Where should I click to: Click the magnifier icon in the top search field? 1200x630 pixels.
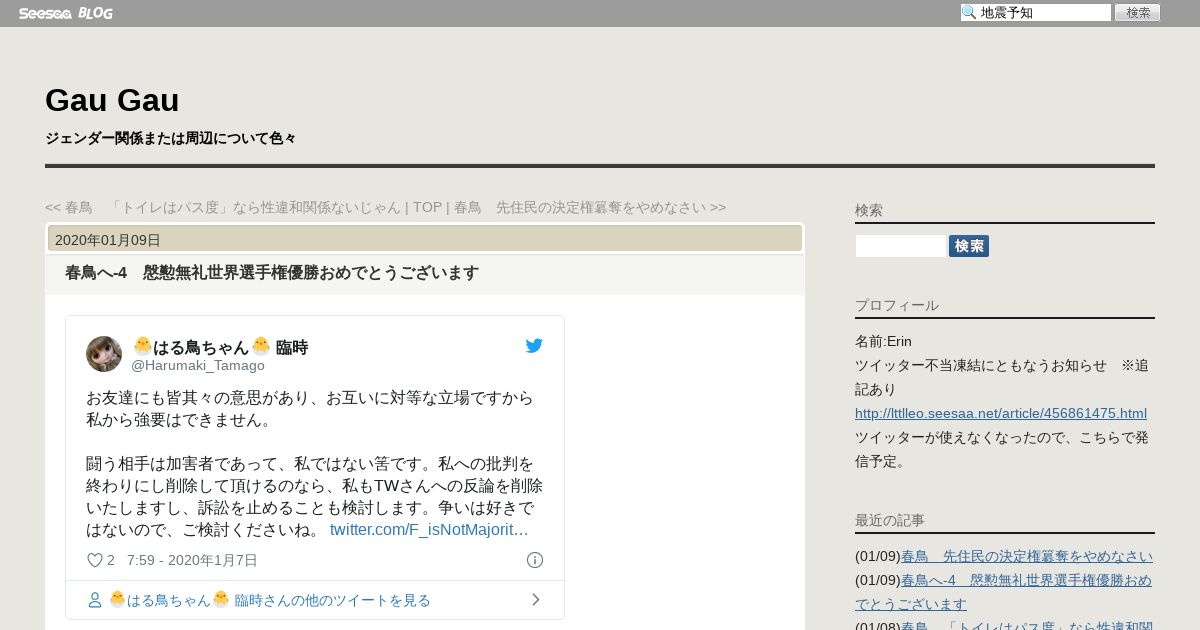coord(969,13)
